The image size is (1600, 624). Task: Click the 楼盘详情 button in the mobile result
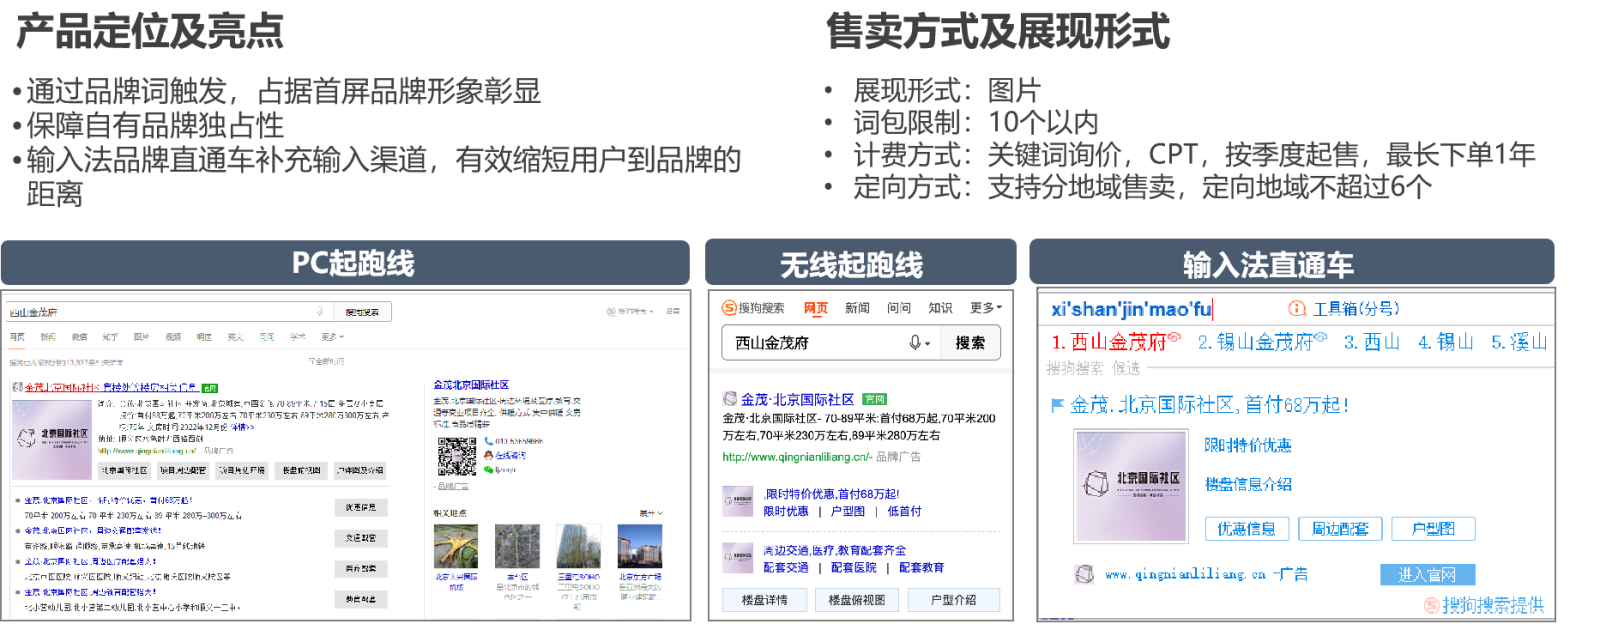pyautogui.click(x=764, y=600)
